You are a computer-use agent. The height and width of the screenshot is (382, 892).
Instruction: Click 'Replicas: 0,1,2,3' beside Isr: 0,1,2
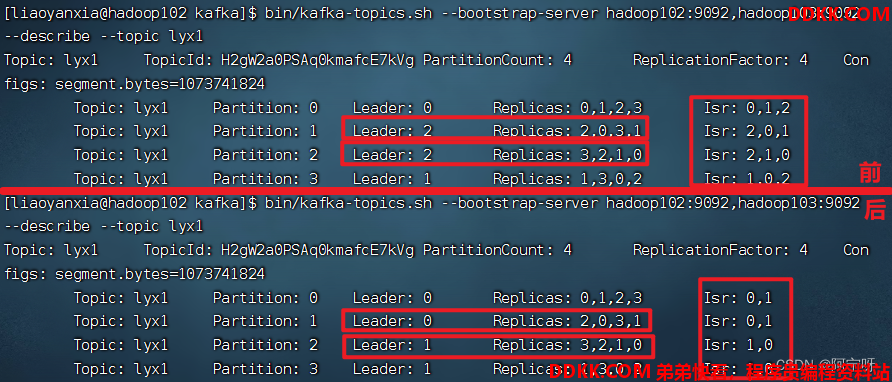tap(567, 108)
